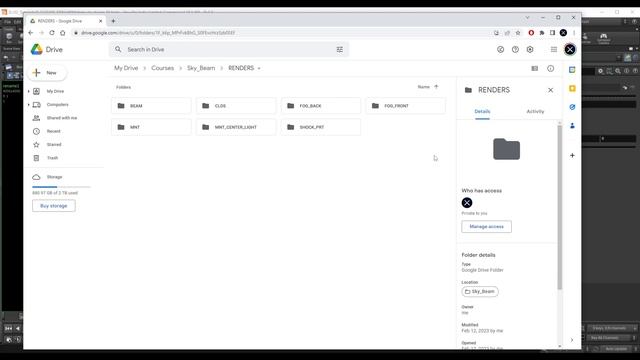Image resolution: width=640 pixels, height=360 pixels.
Task: Open Recent files
Action: pyautogui.click(x=53, y=131)
